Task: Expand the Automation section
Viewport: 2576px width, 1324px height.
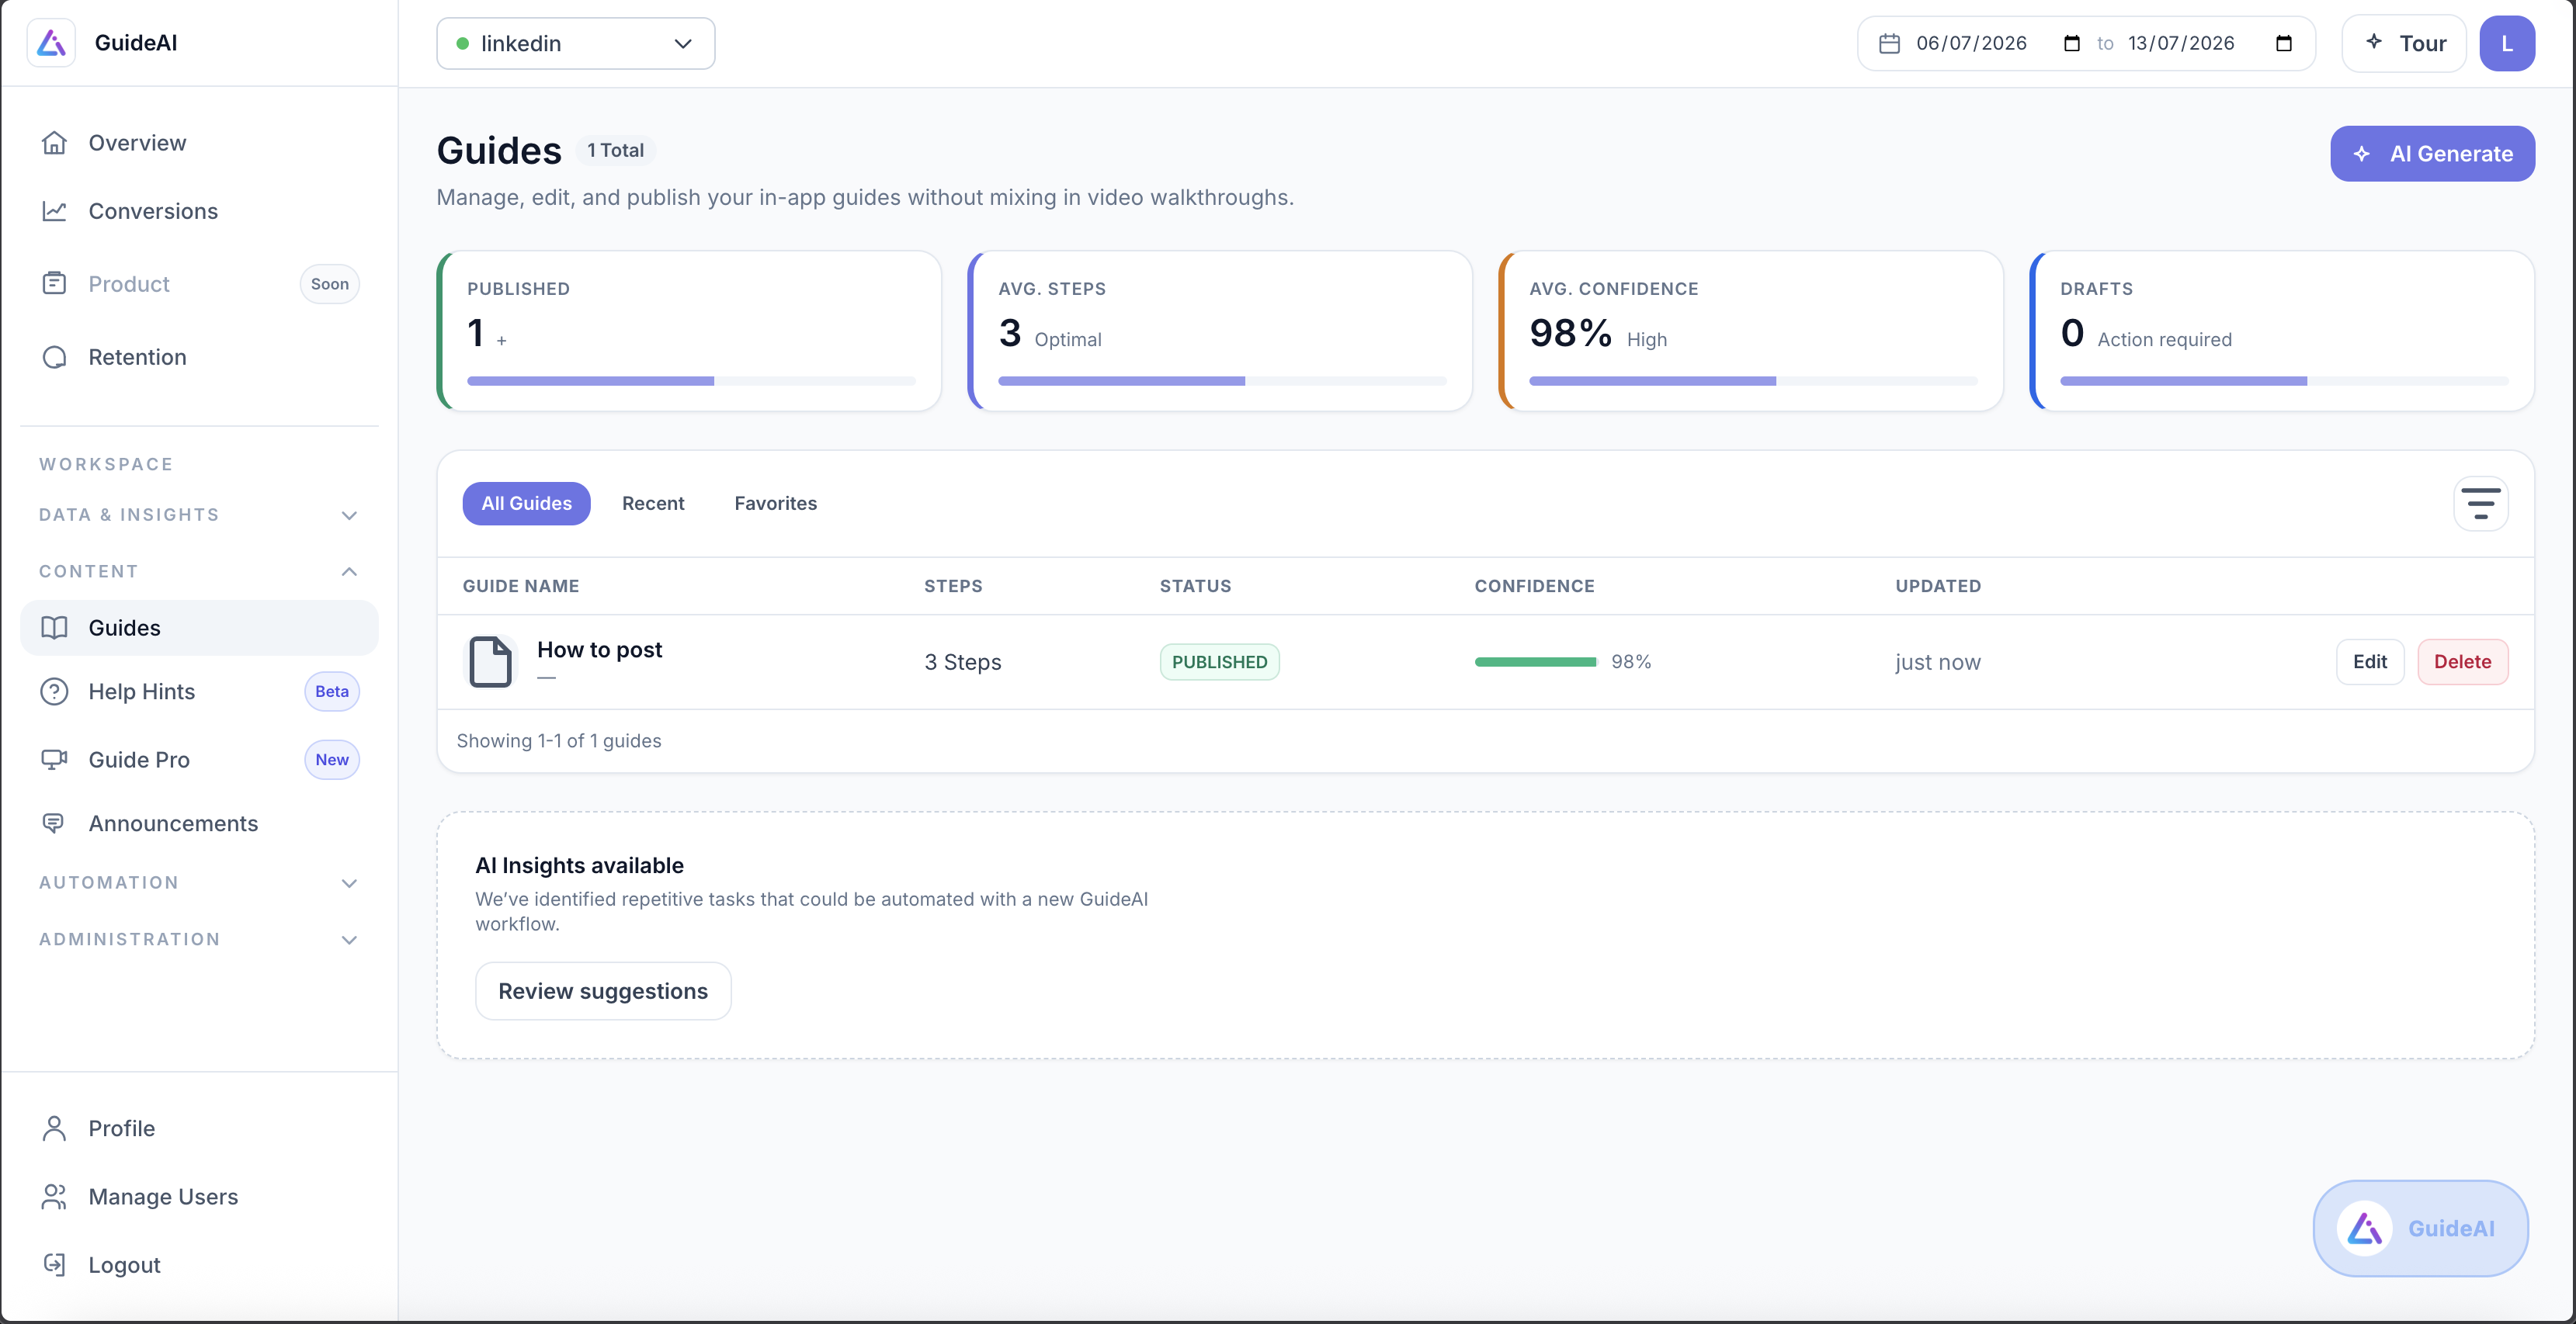Action: point(199,883)
